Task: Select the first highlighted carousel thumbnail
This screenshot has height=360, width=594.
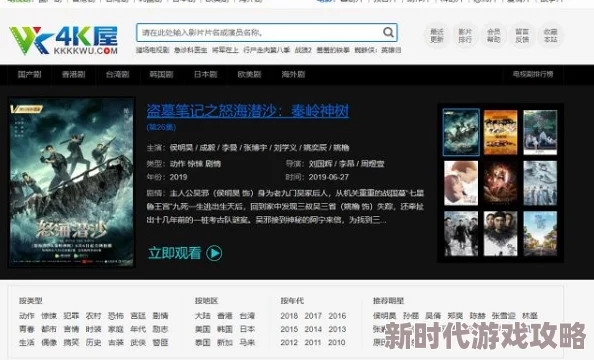Action: [461, 132]
